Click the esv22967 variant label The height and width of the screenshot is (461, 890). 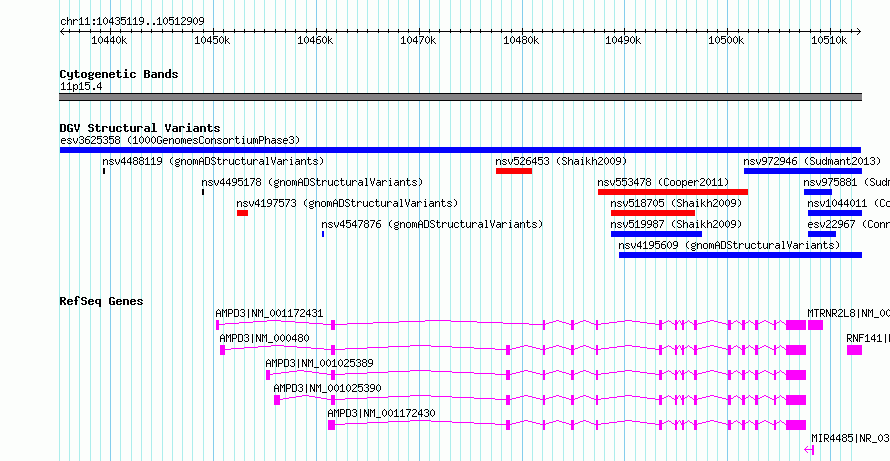pos(849,224)
